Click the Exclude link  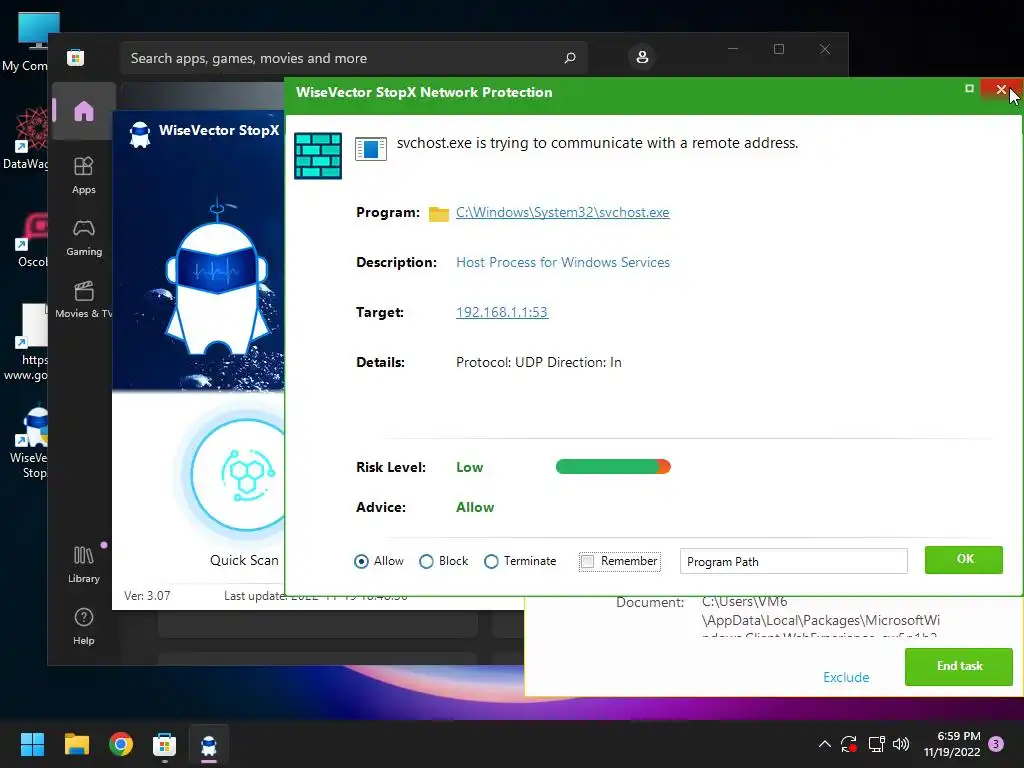pos(846,677)
